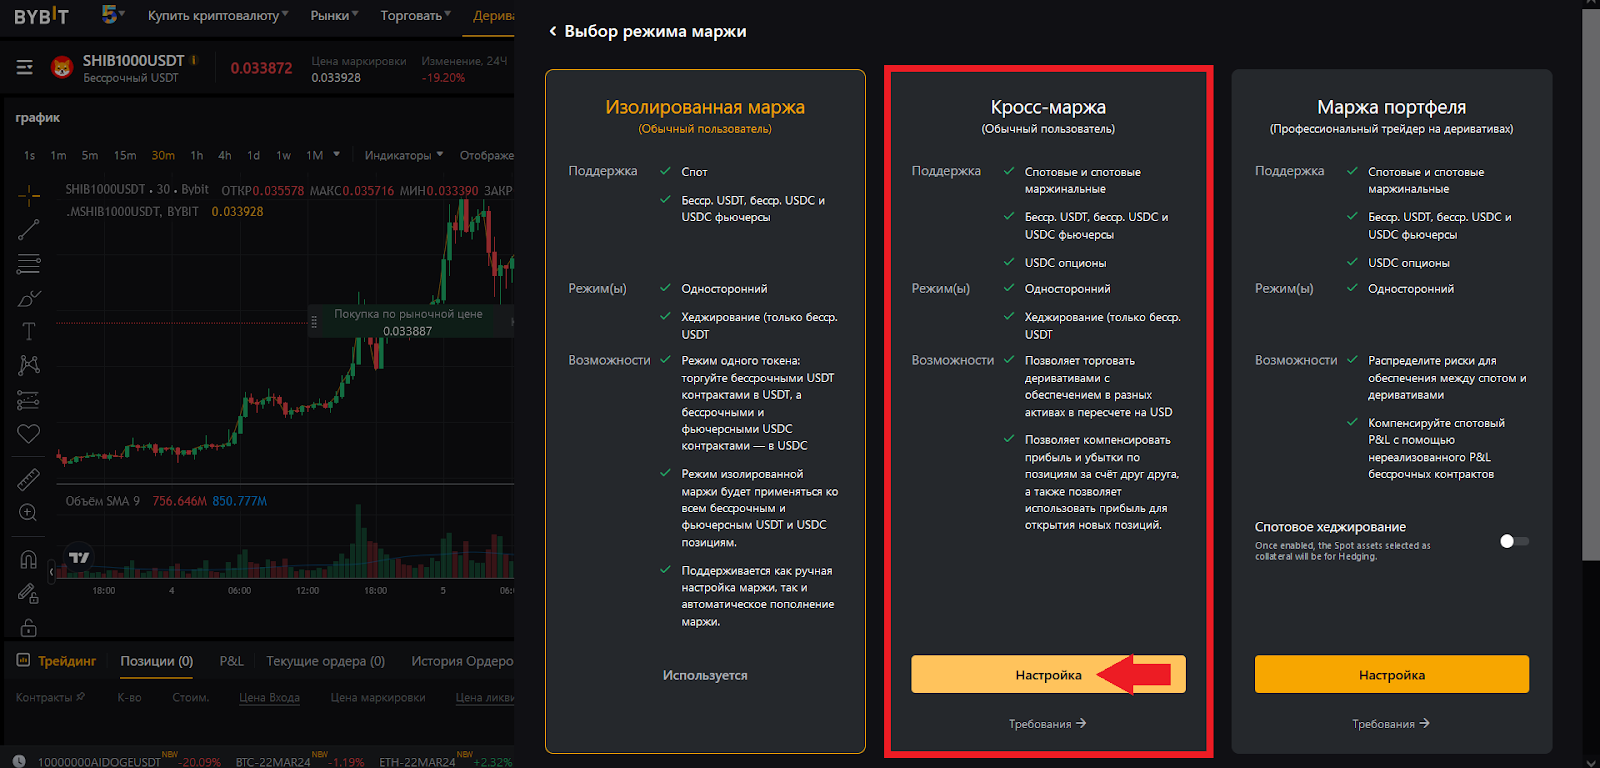Screen dimensions: 1600x768
Task: Open the Позиции (0) tab
Action: (x=157, y=661)
